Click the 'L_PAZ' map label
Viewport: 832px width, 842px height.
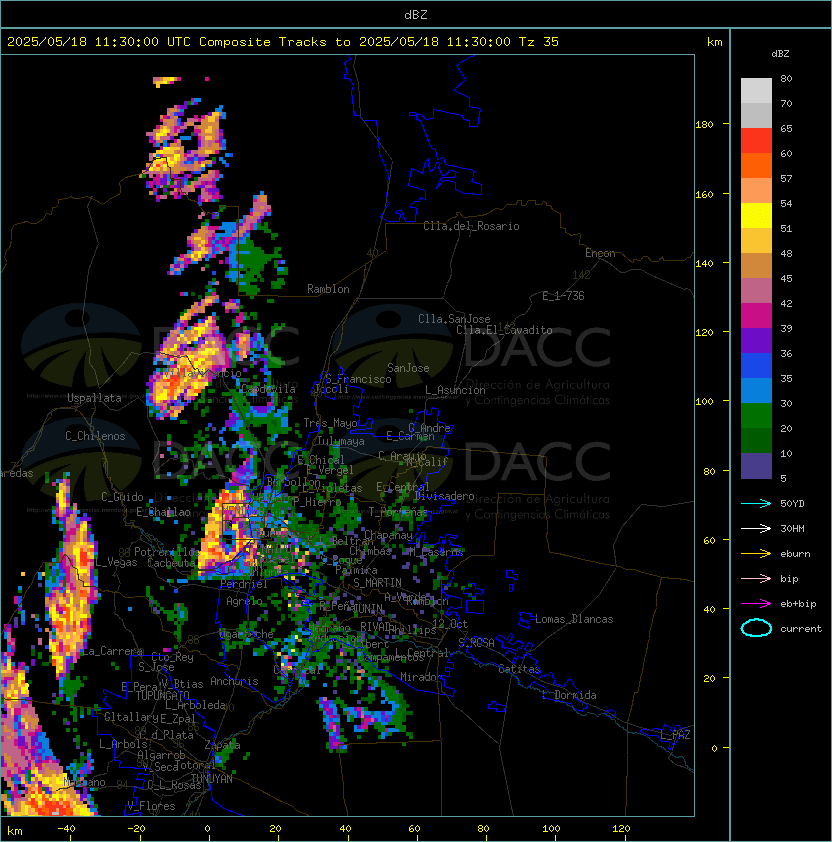(x=675, y=735)
